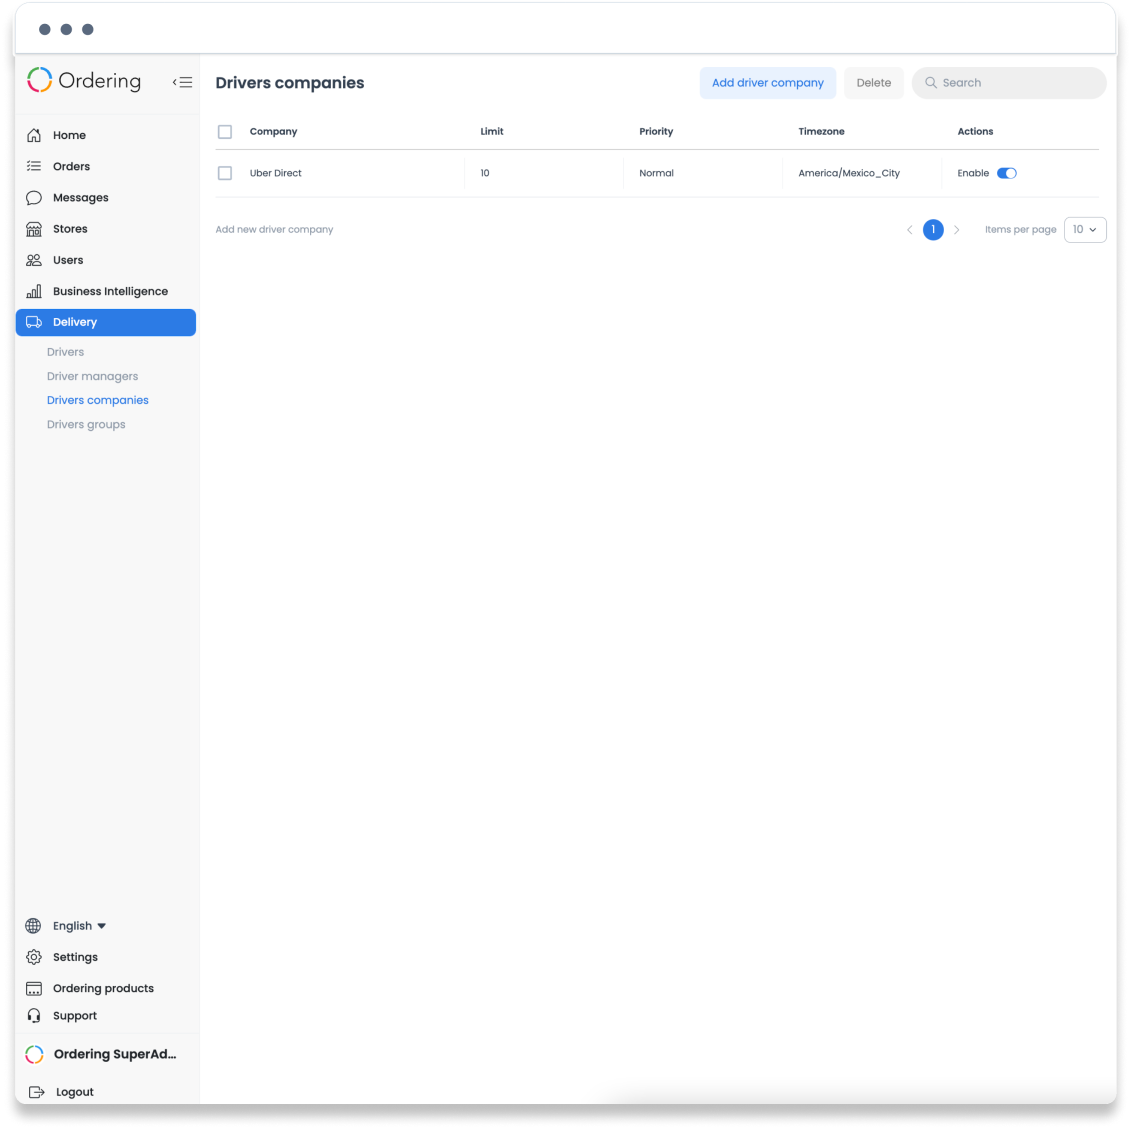Click the search magnifier icon
Screen dimensions: 1131x1128
point(930,83)
